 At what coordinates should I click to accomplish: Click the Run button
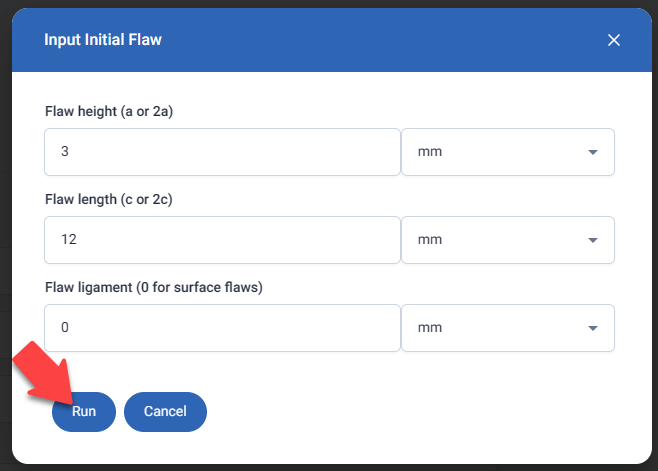84,411
